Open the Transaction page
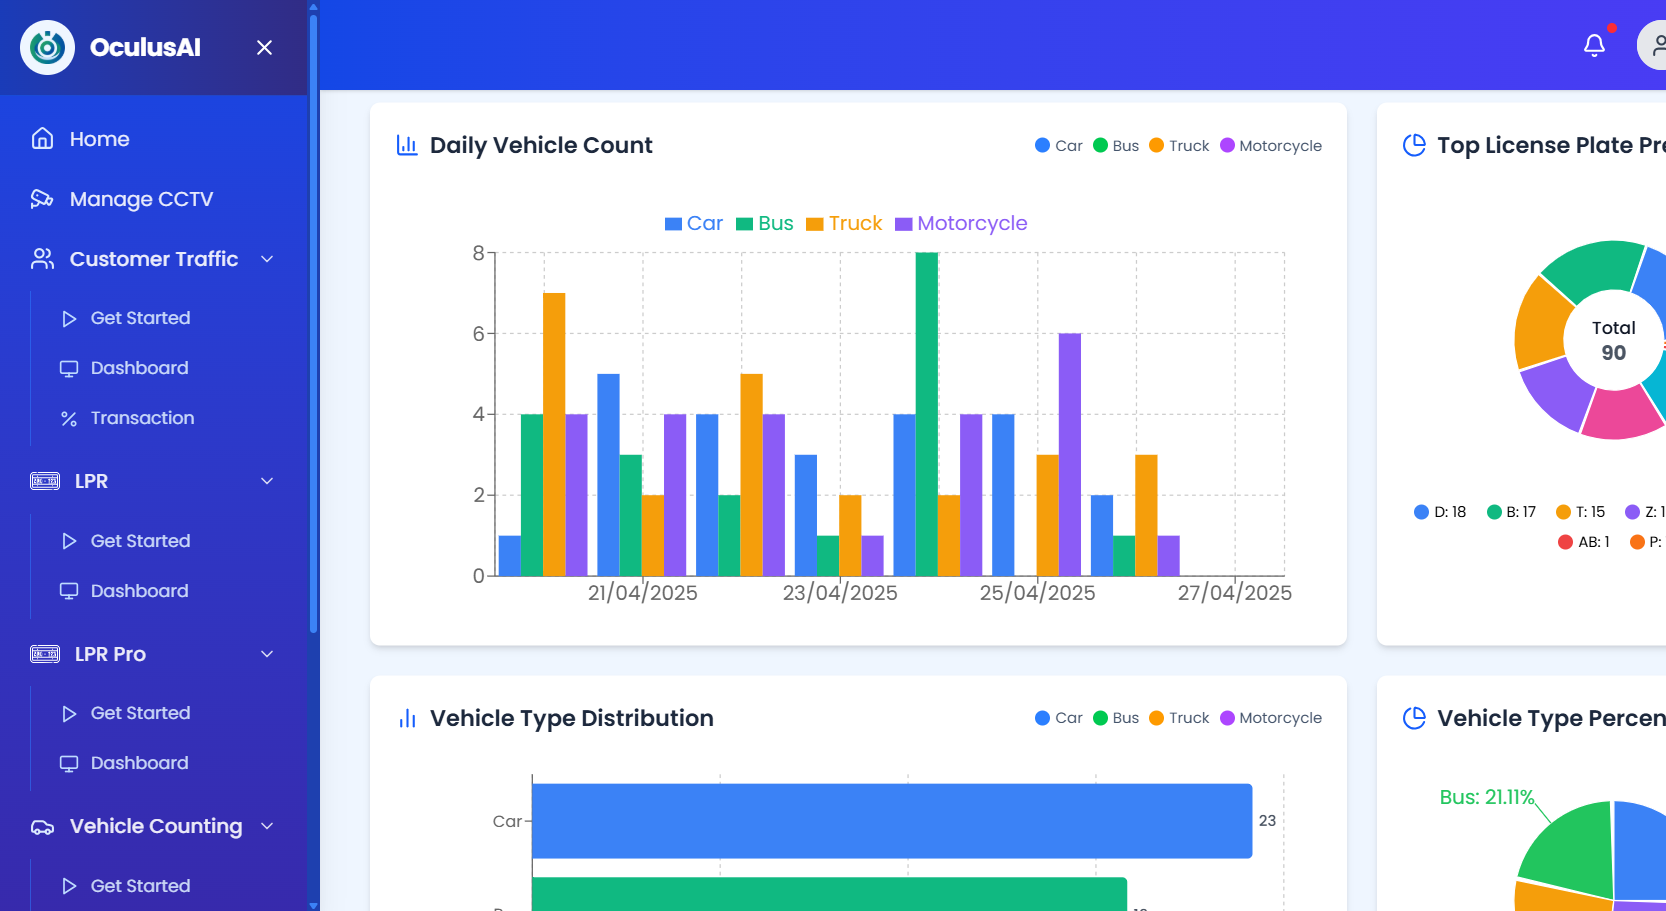The width and height of the screenshot is (1666, 911). pos(142,418)
